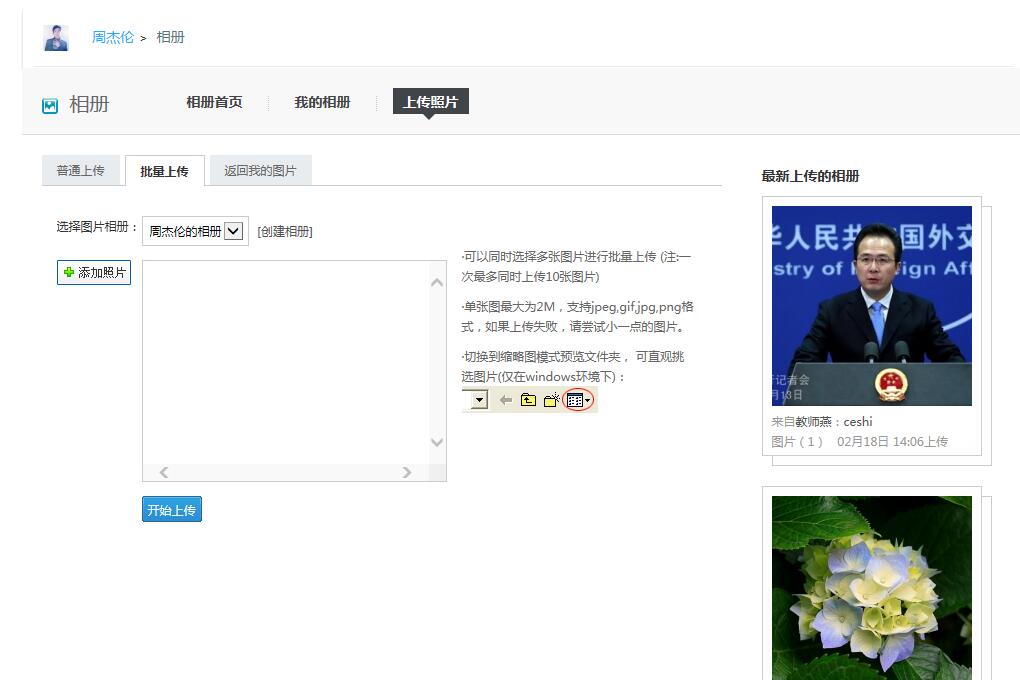The image size is (1020, 680).
Task: Switch to 普通上传 tab
Action: pos(81,170)
